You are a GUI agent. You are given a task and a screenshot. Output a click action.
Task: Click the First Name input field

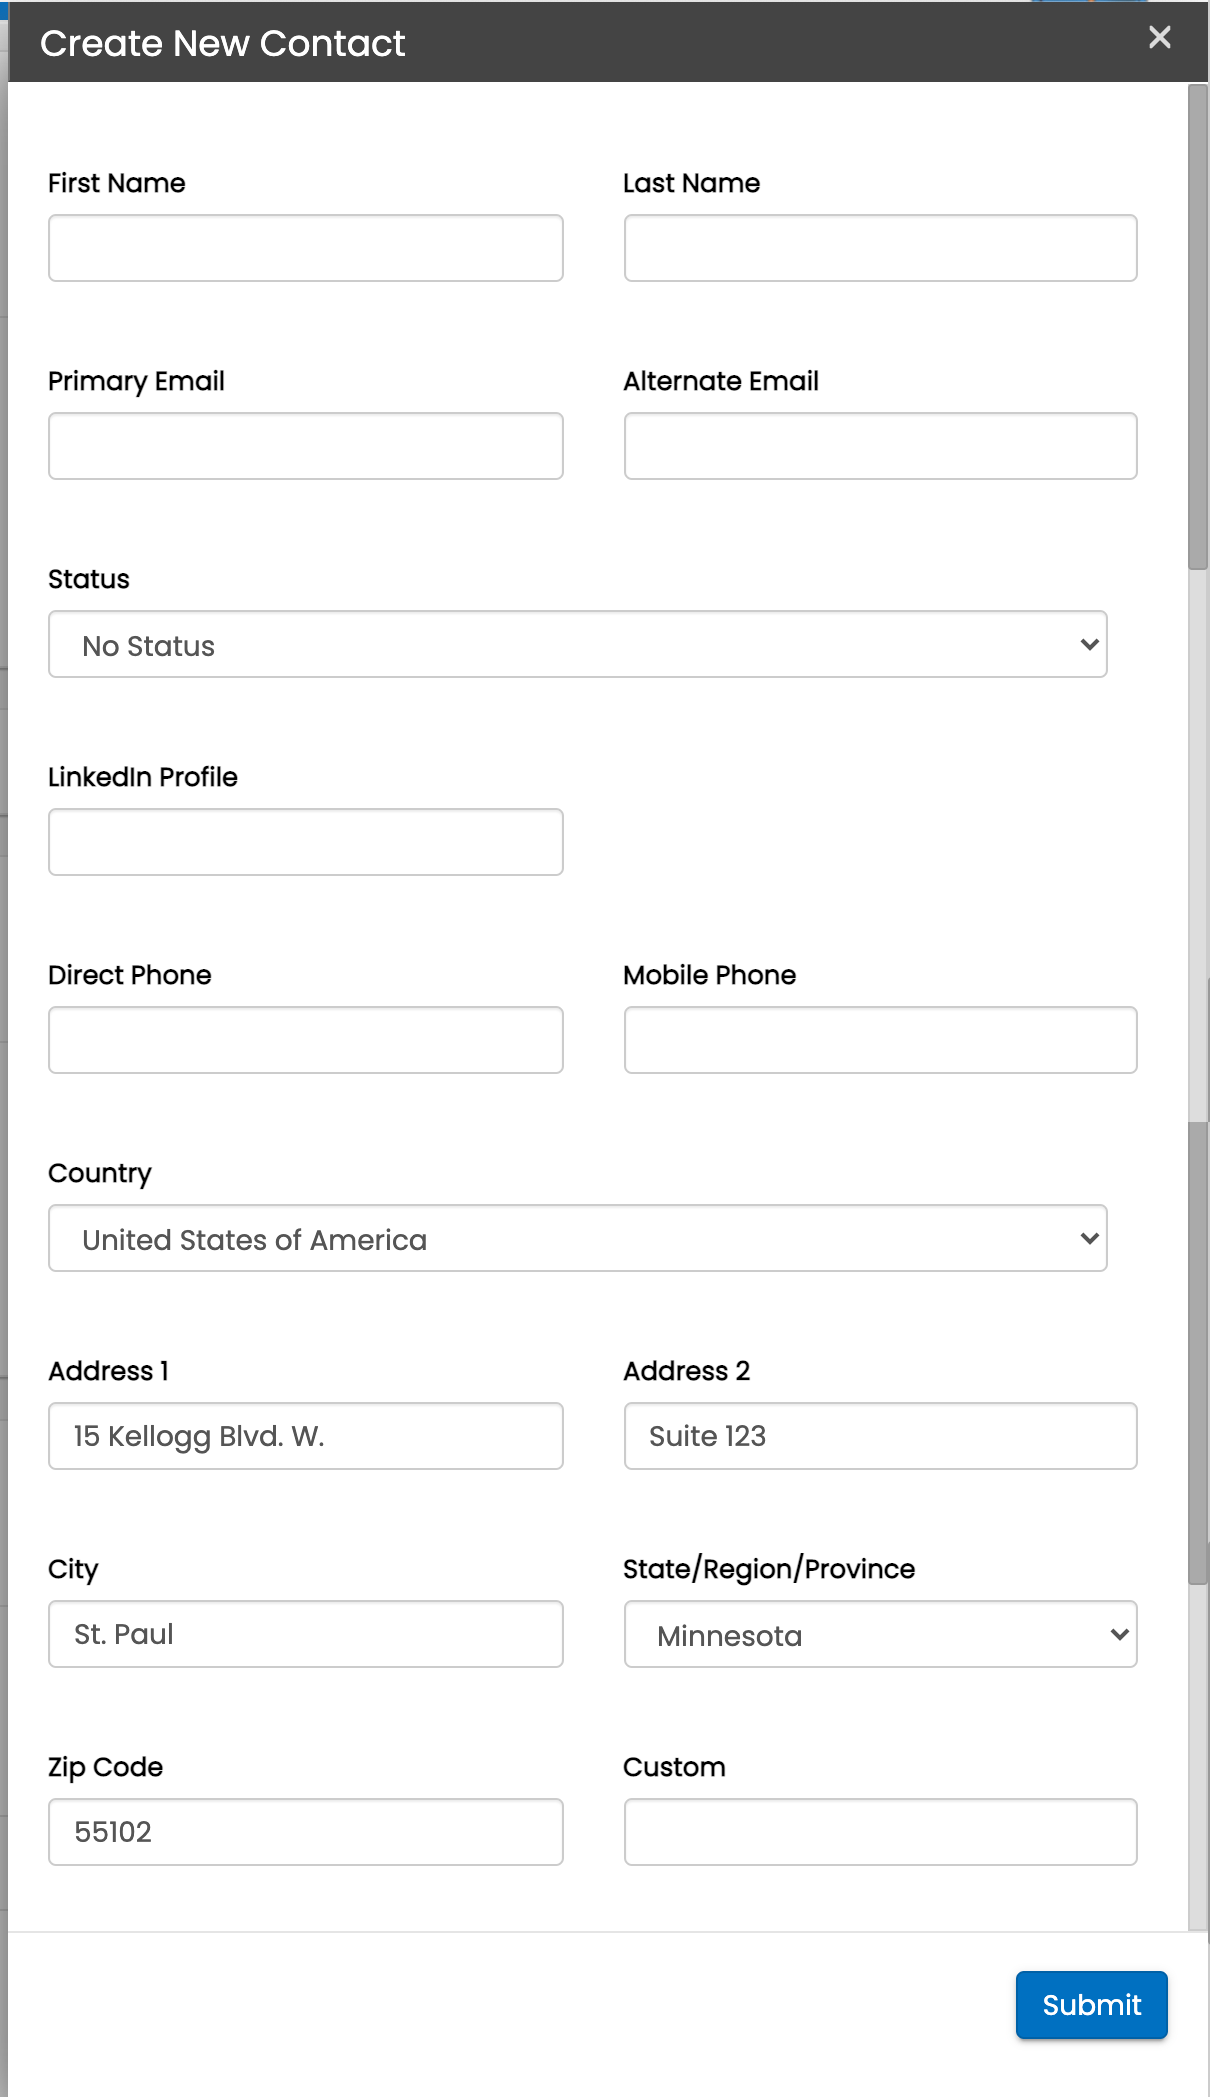pyautogui.click(x=306, y=248)
